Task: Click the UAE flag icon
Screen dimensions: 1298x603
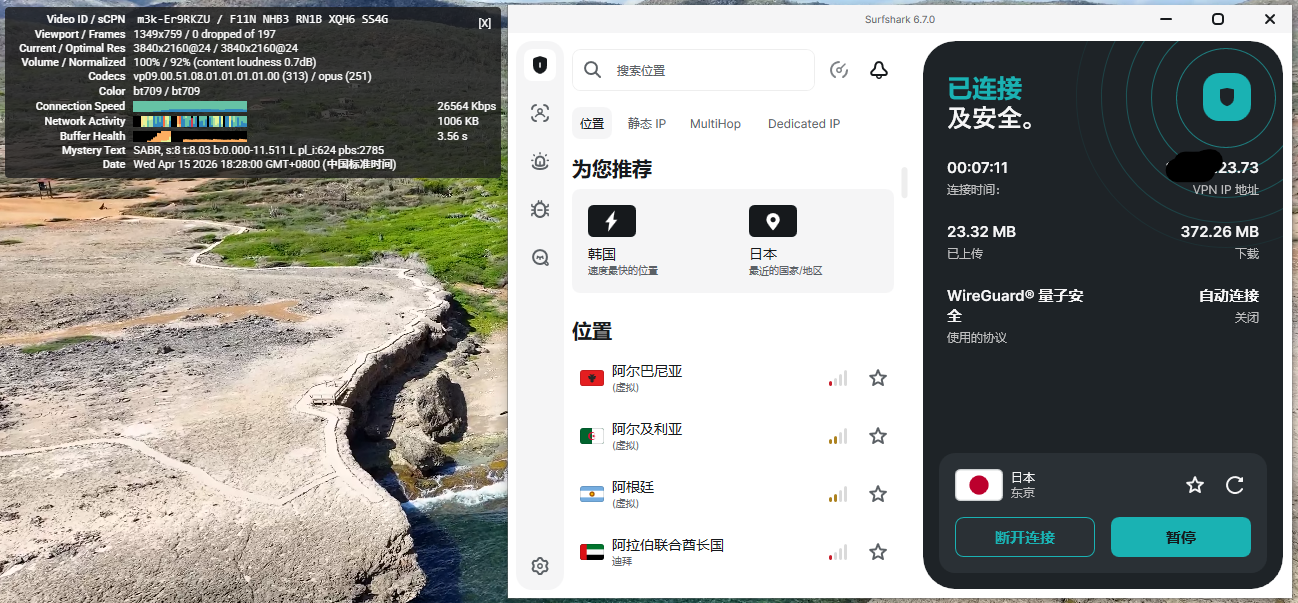Action: [592, 552]
